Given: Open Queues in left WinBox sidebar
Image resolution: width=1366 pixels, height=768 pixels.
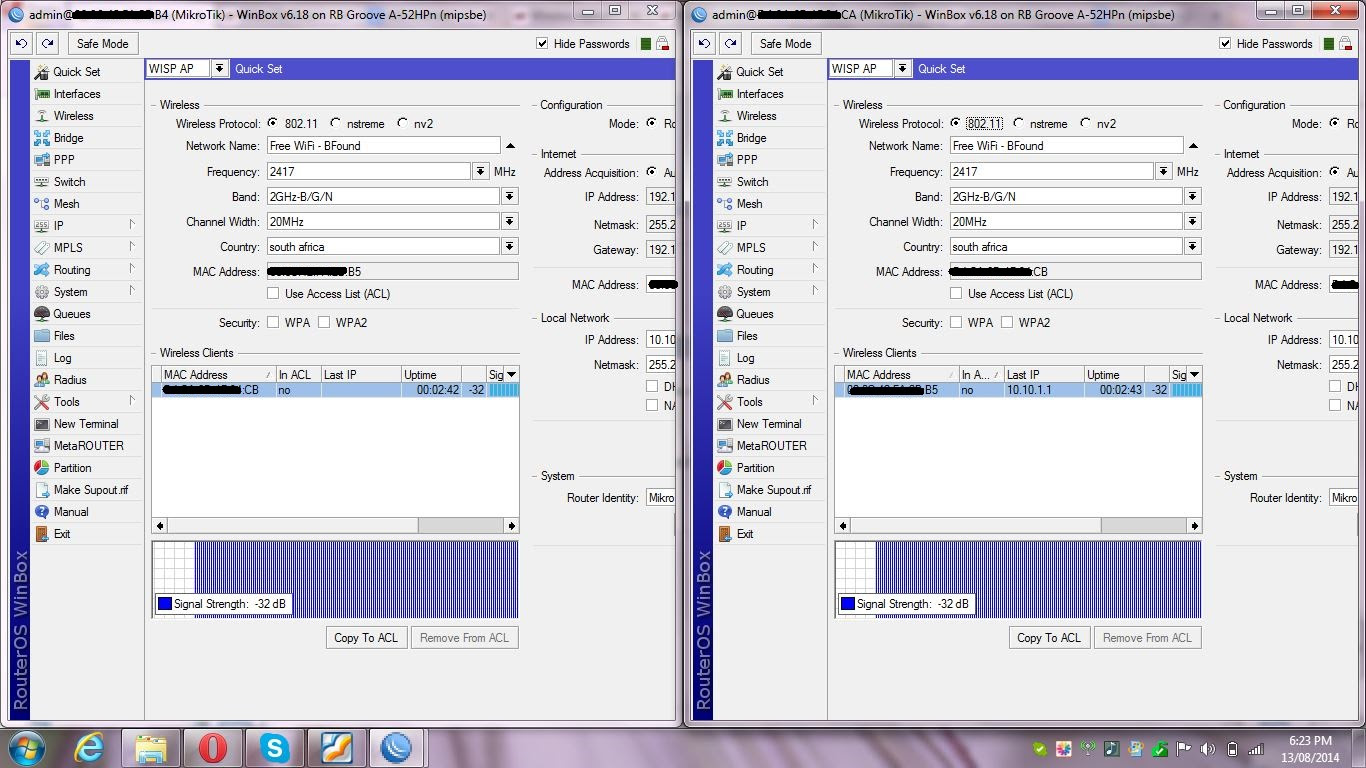Looking at the screenshot, I should (x=71, y=314).
